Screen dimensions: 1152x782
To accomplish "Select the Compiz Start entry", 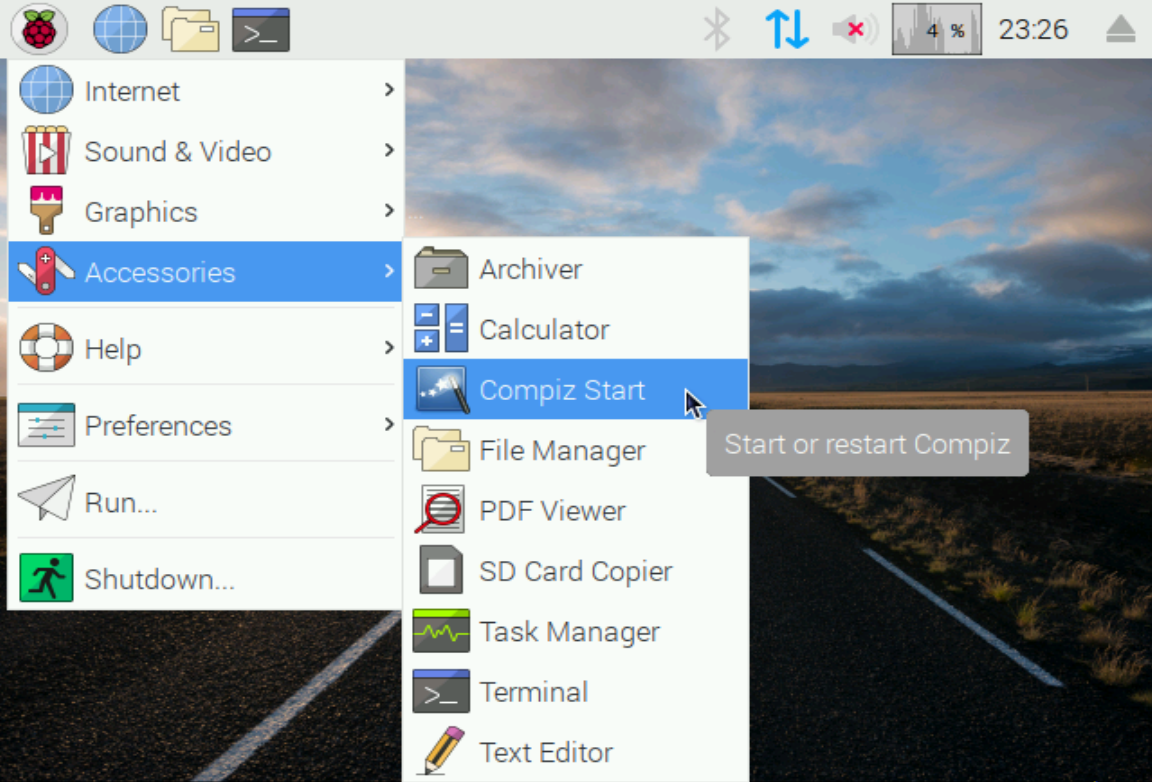I will point(576,390).
